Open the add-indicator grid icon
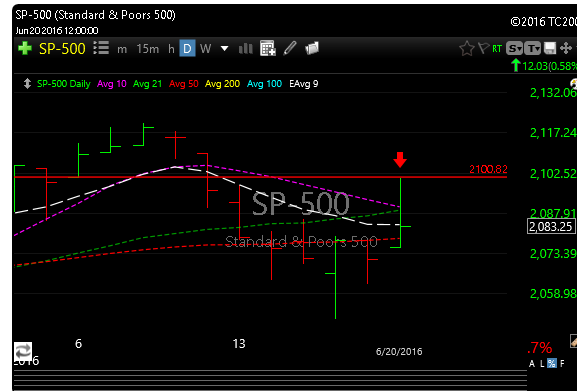 tap(268, 48)
